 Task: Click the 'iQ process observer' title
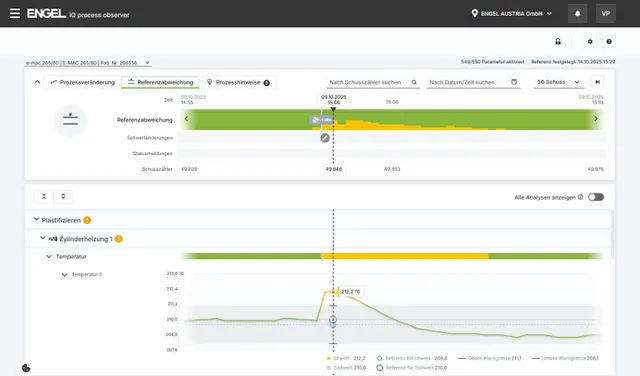pos(99,15)
